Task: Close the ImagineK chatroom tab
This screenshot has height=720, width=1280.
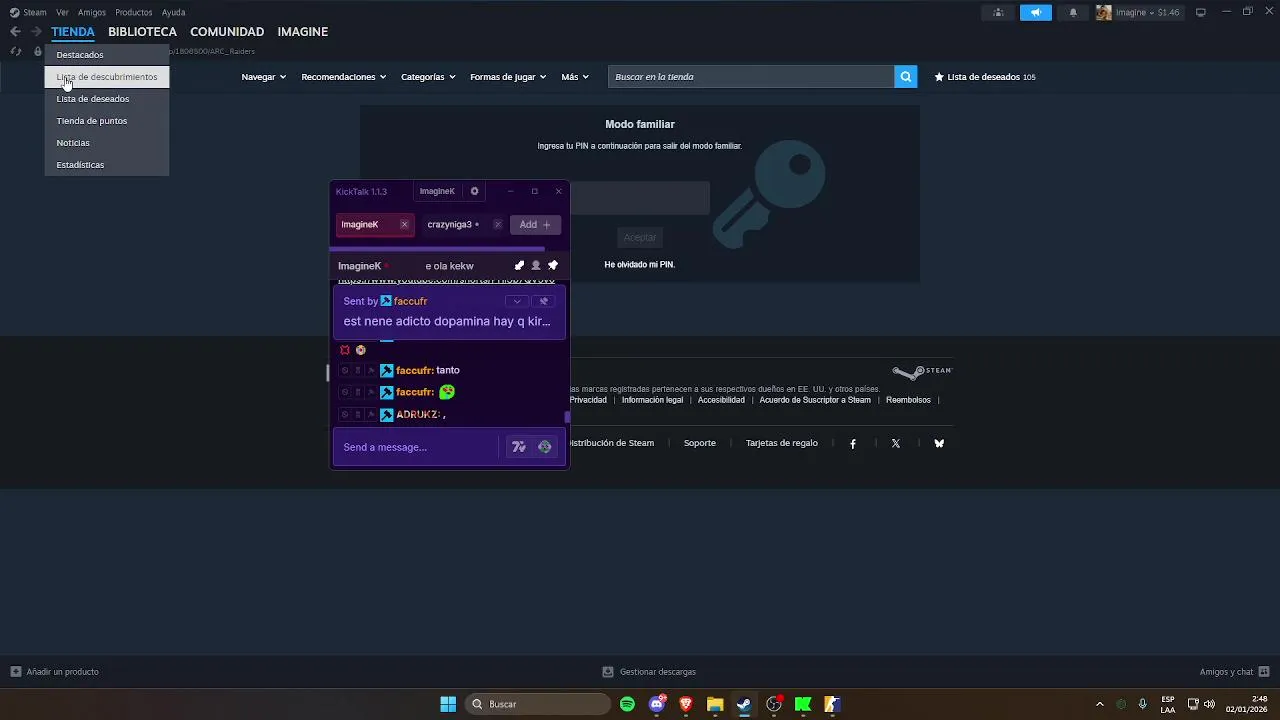Action: coord(404,225)
